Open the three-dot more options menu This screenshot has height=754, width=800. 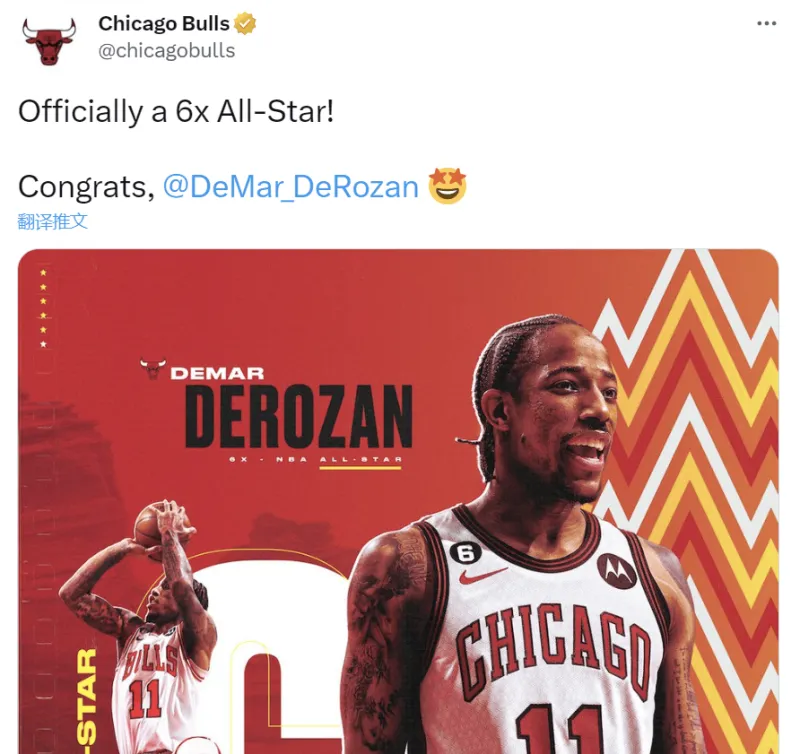766,23
